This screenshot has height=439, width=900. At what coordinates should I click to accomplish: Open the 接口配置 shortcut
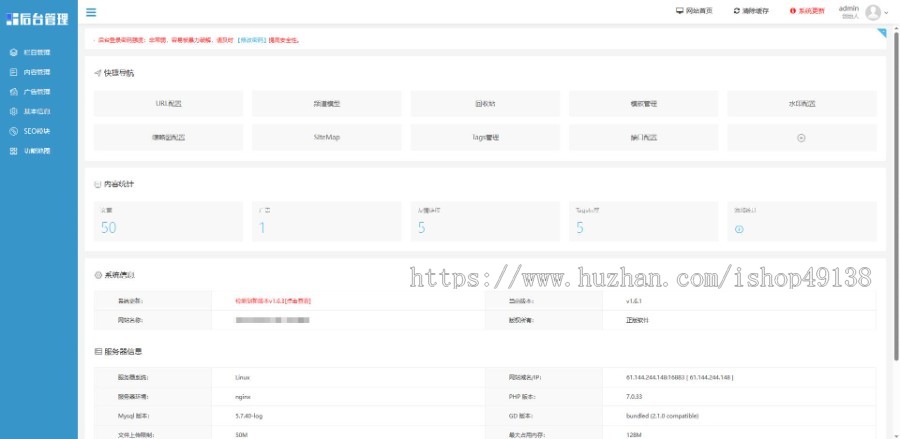[643, 138]
